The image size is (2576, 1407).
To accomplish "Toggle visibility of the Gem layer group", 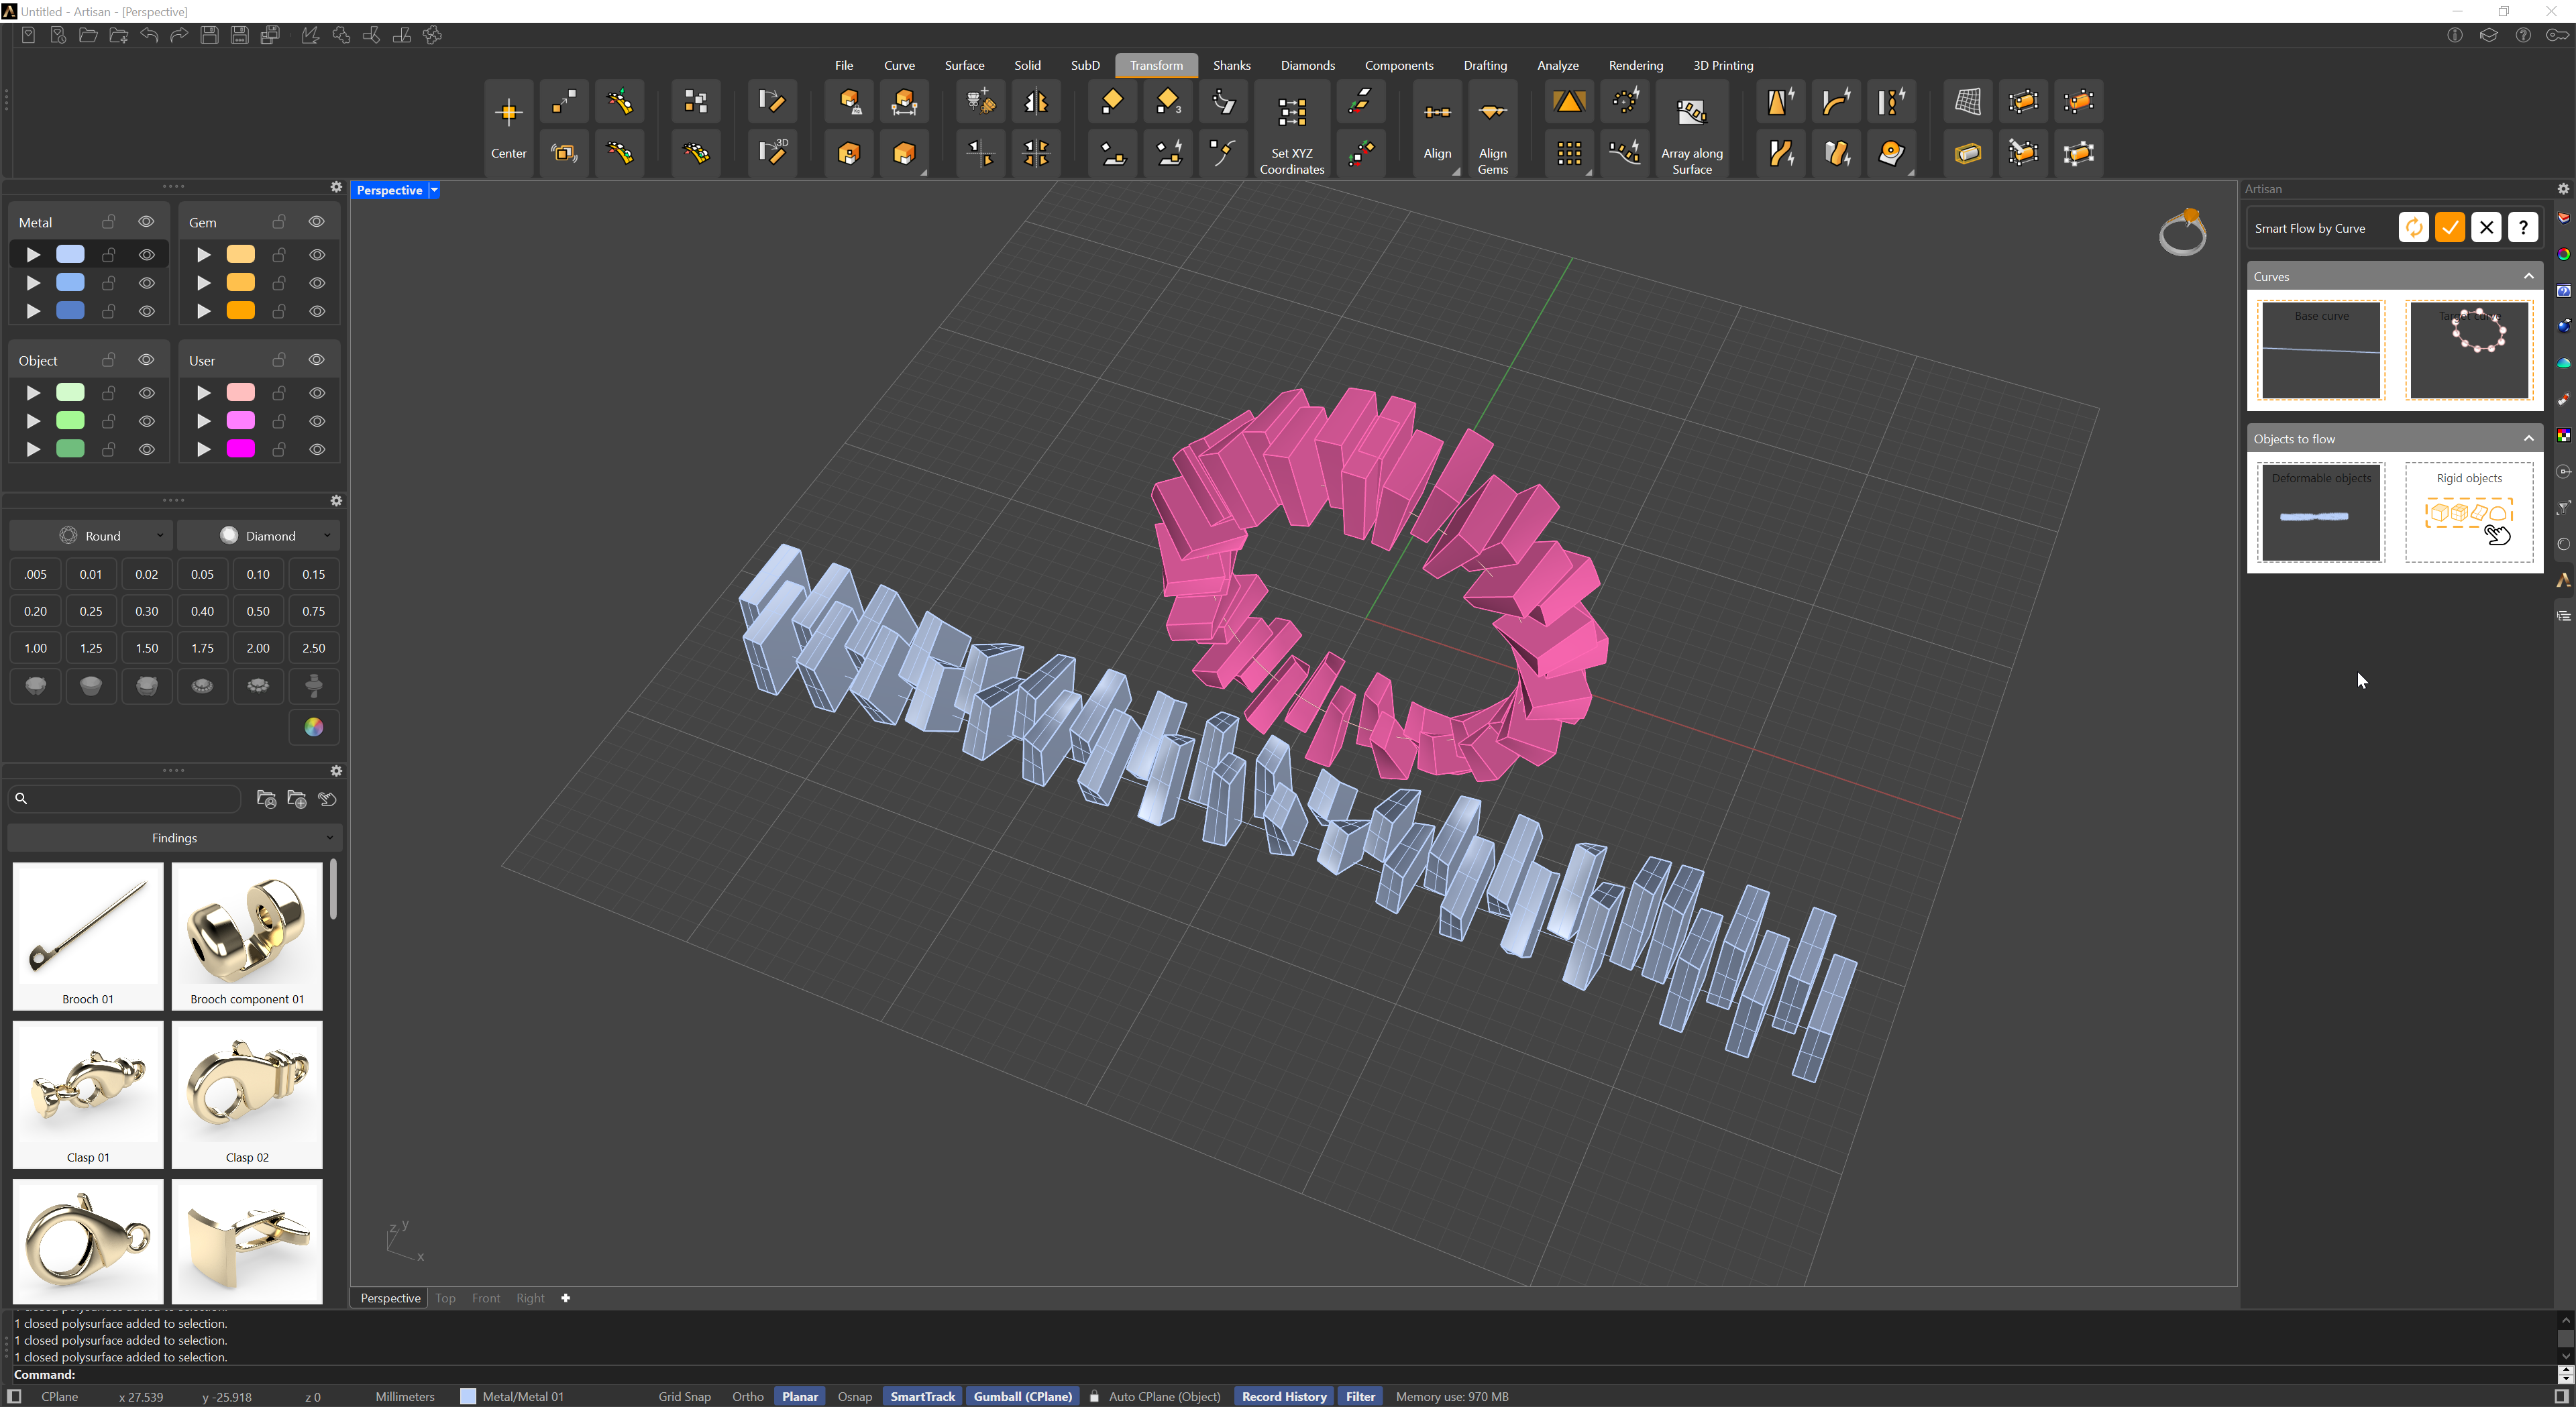I will pyautogui.click(x=316, y=222).
